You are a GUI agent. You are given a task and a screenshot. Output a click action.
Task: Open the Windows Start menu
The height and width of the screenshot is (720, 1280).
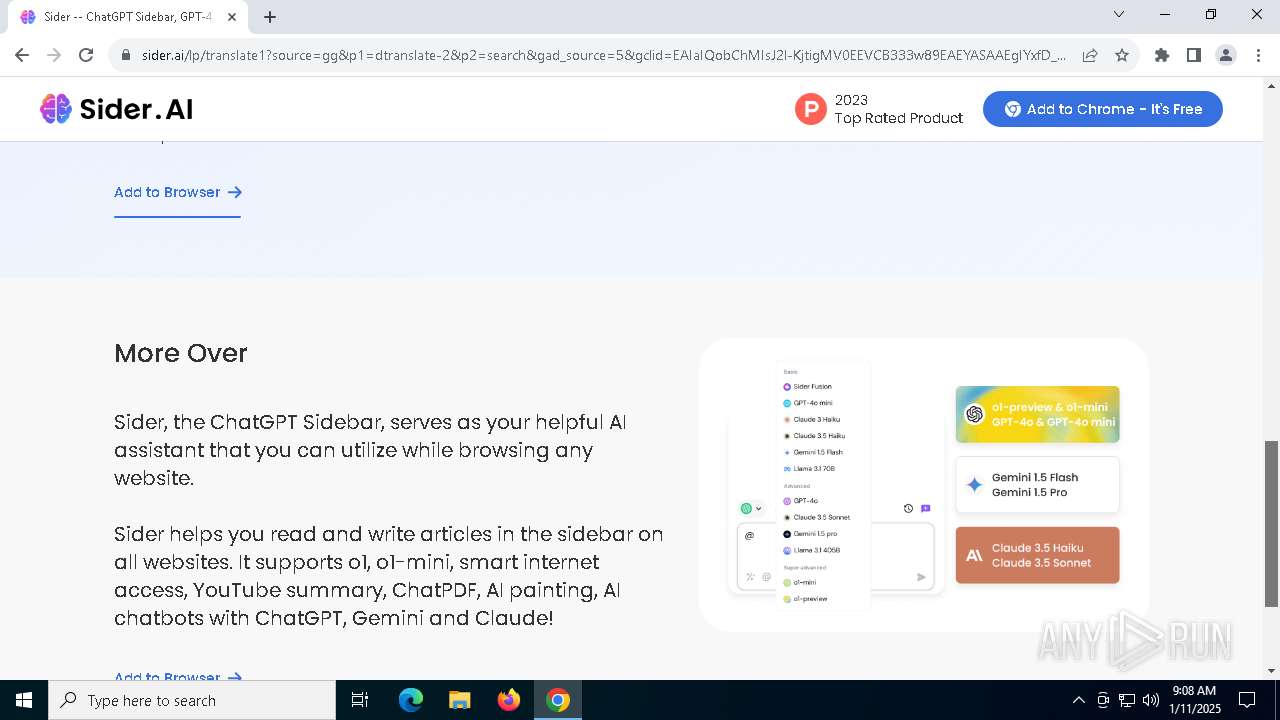click(x=24, y=700)
